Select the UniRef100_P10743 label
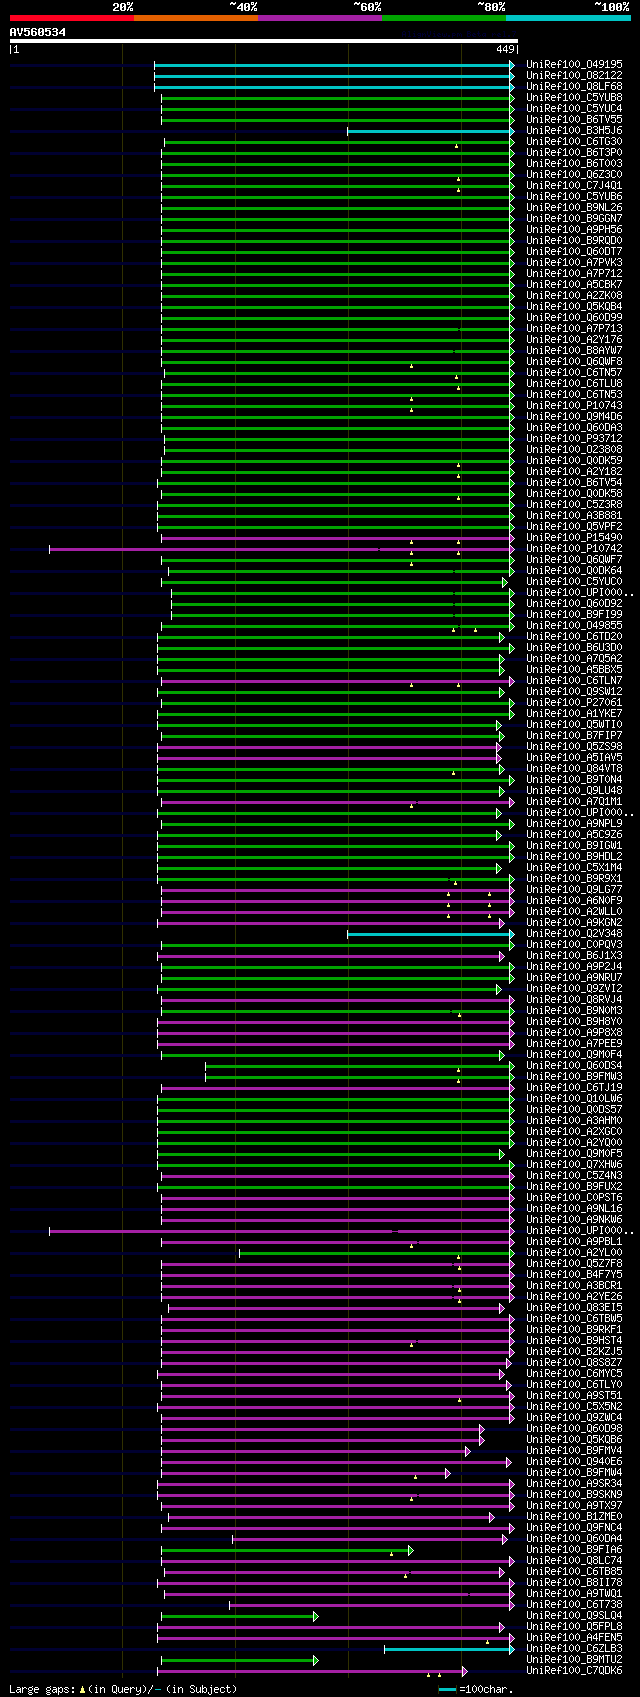The width and height of the screenshot is (640, 1697). pyautogui.click(x=574, y=405)
